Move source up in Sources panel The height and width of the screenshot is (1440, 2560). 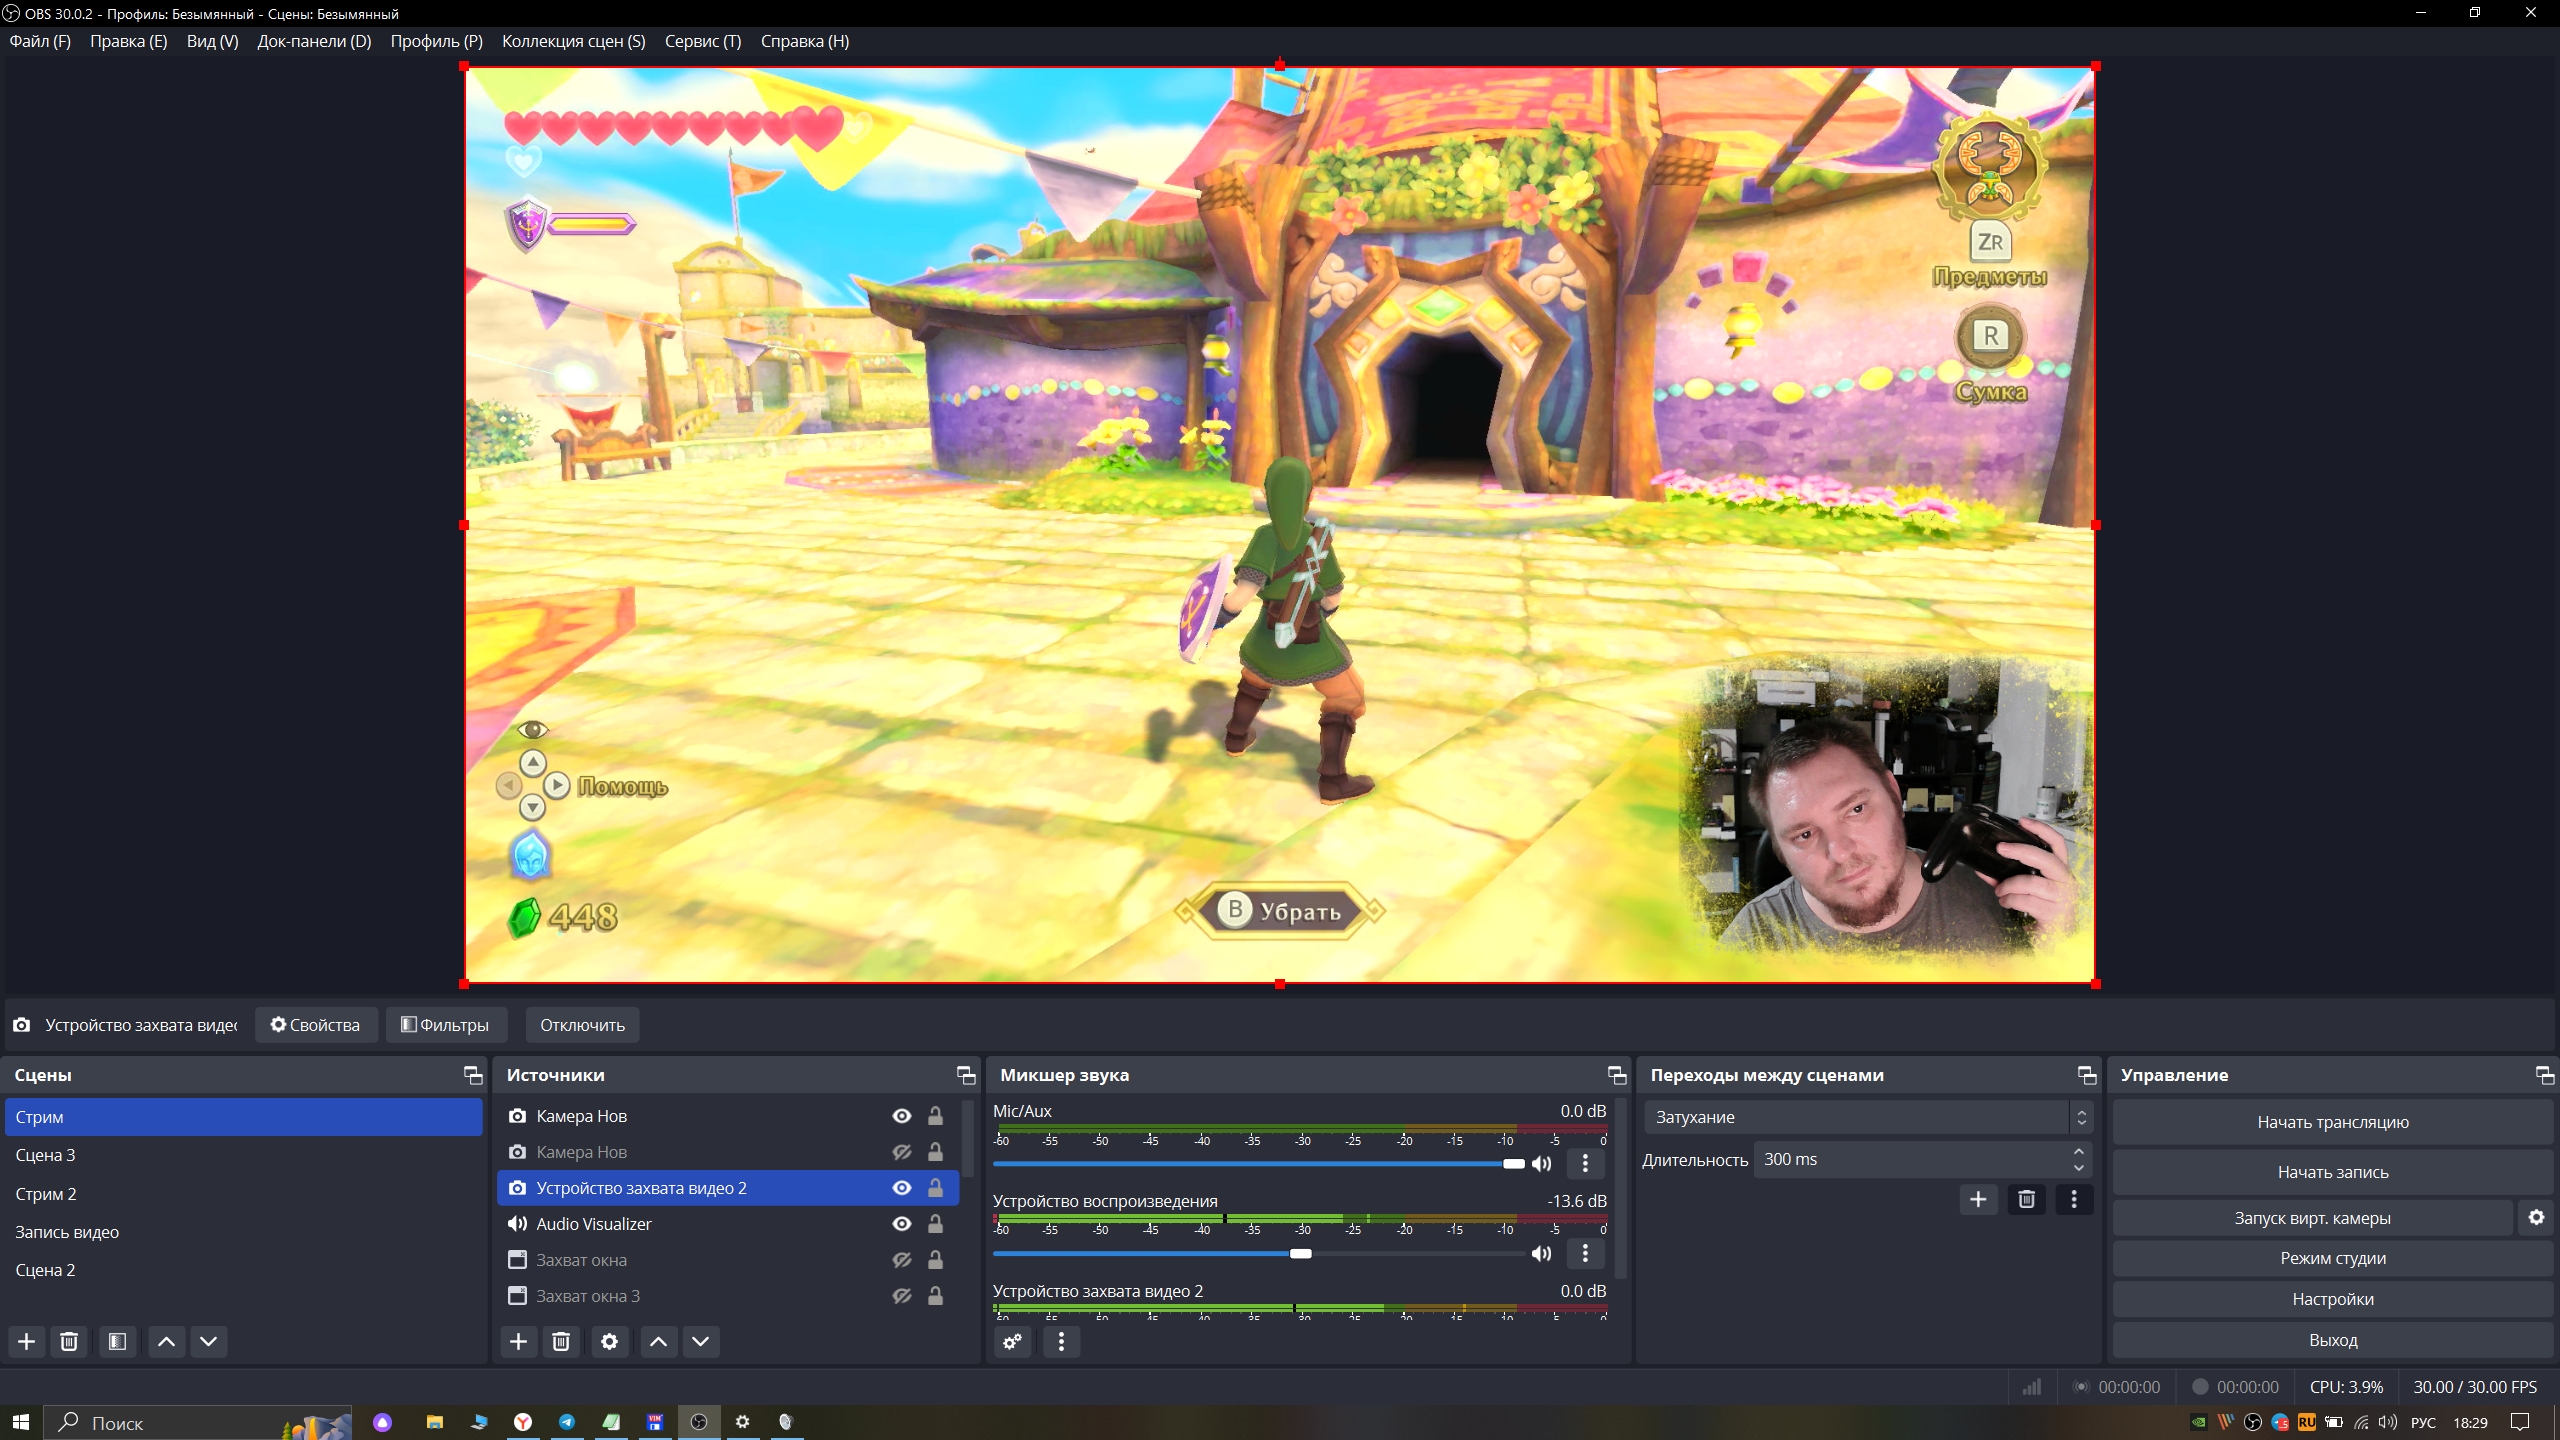[x=658, y=1341]
